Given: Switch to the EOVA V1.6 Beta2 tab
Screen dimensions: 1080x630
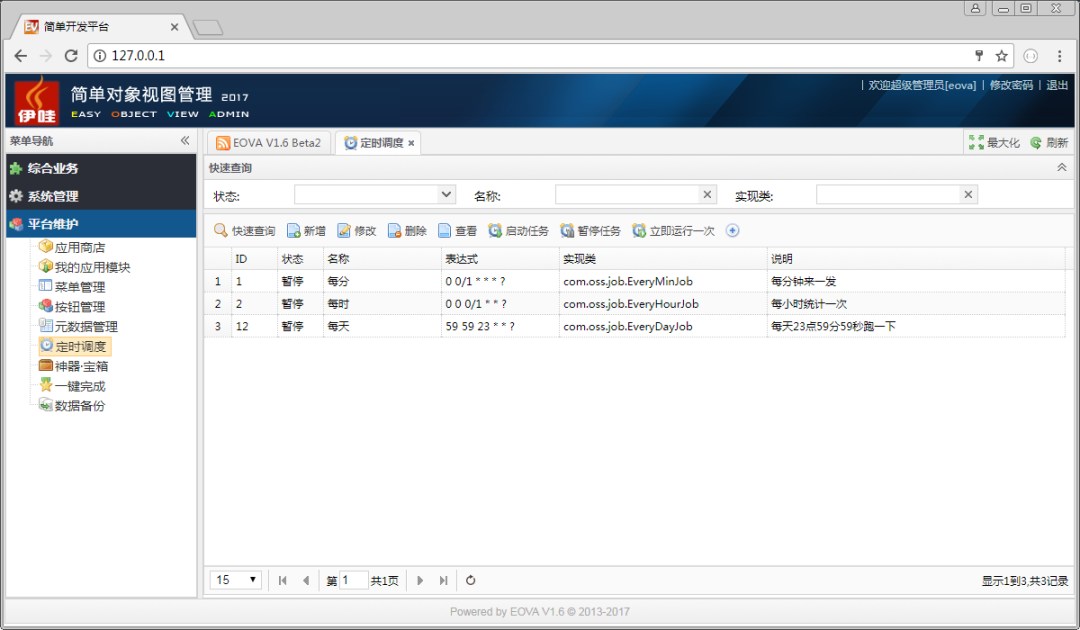Looking at the screenshot, I should coord(268,143).
